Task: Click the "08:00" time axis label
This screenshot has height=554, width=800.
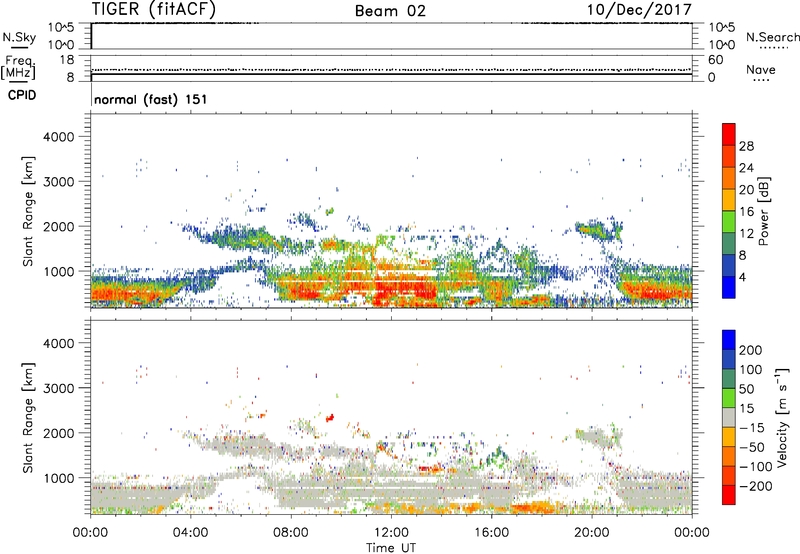Action: click(x=291, y=533)
